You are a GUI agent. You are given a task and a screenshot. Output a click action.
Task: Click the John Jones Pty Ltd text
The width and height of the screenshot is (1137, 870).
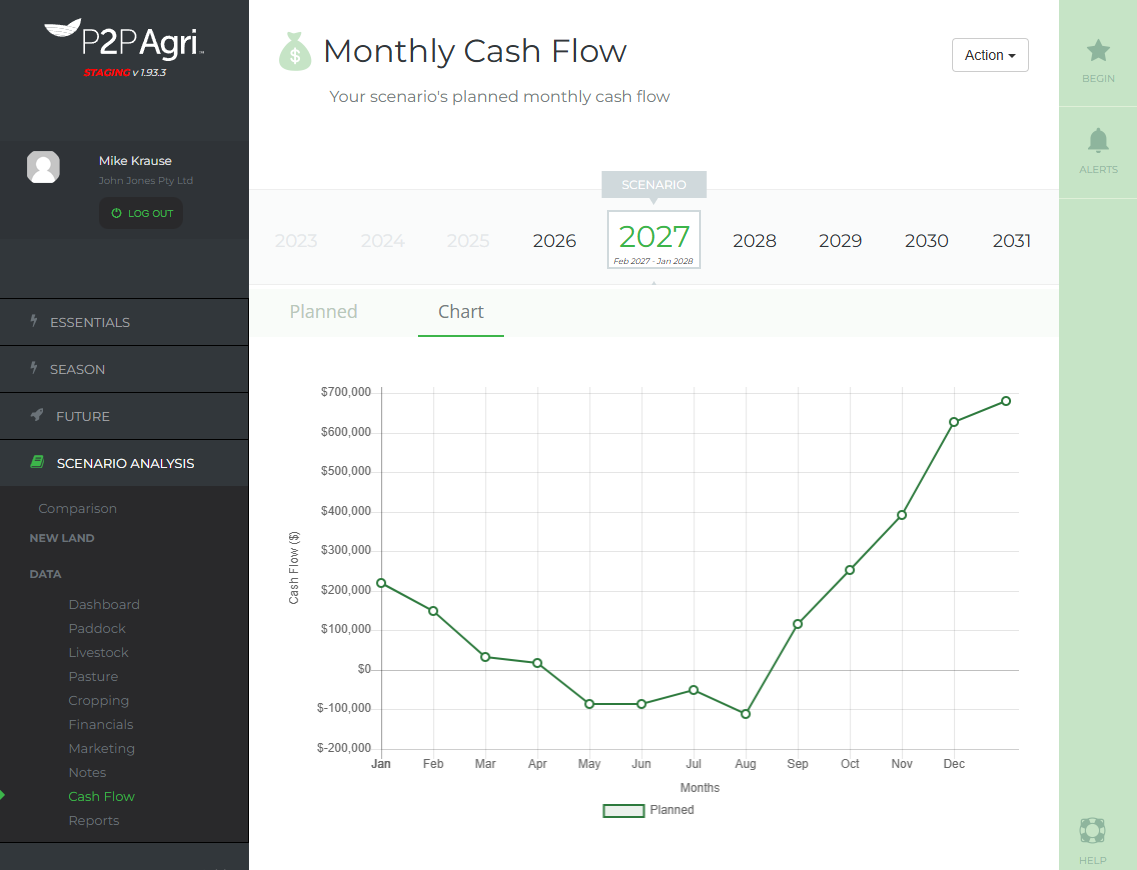pyautogui.click(x=146, y=181)
